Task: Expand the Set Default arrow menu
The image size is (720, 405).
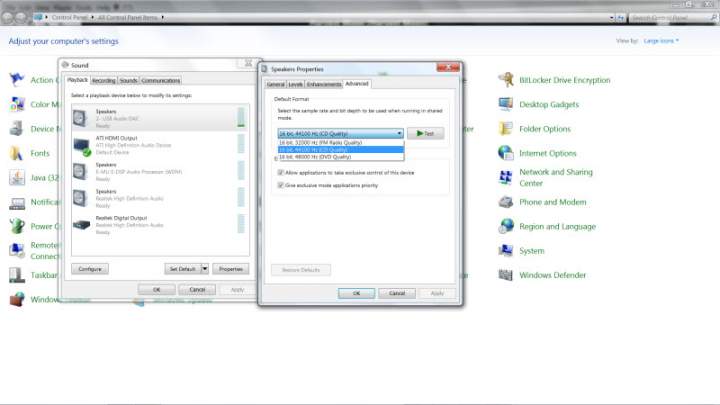Action: coord(205,269)
